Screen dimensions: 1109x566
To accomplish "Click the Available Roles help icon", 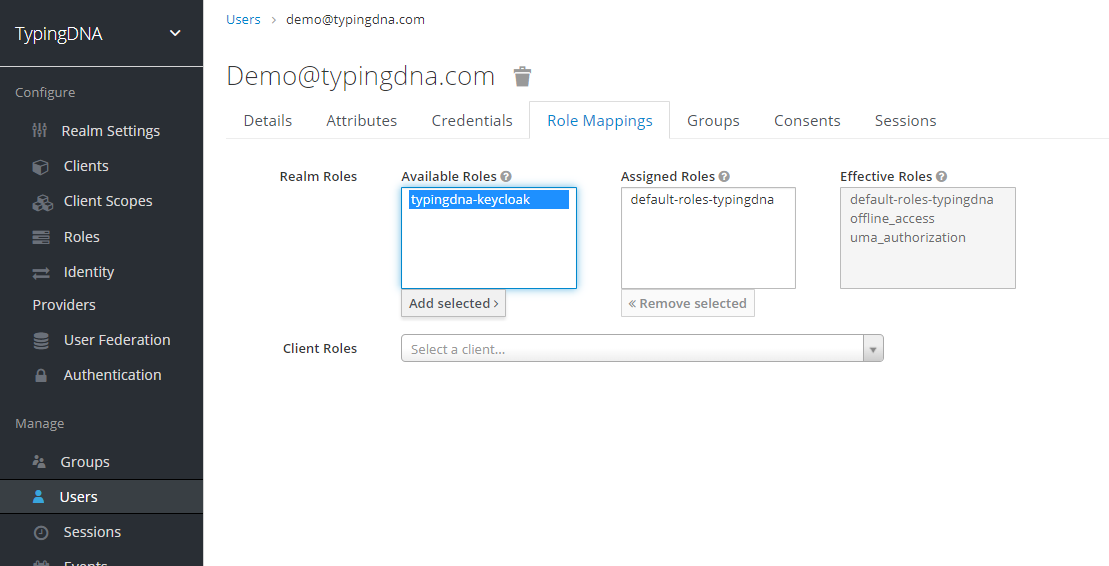I will (x=506, y=177).
